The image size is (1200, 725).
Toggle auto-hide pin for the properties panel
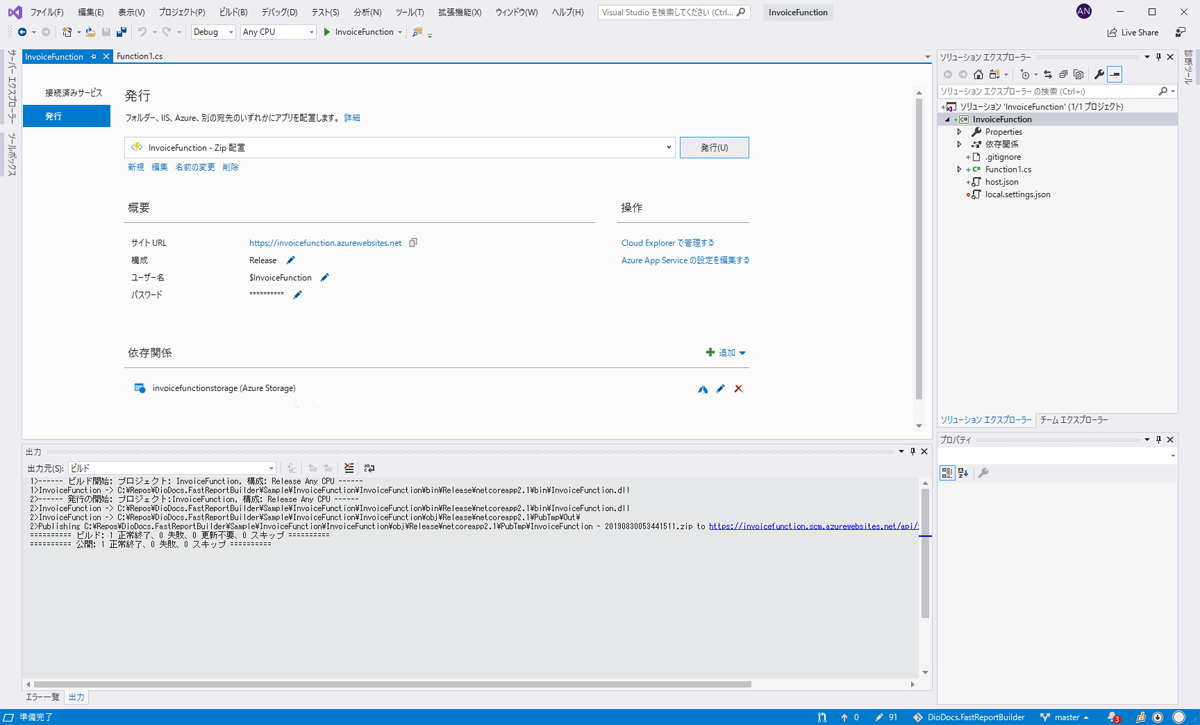pyautogui.click(x=1159, y=440)
